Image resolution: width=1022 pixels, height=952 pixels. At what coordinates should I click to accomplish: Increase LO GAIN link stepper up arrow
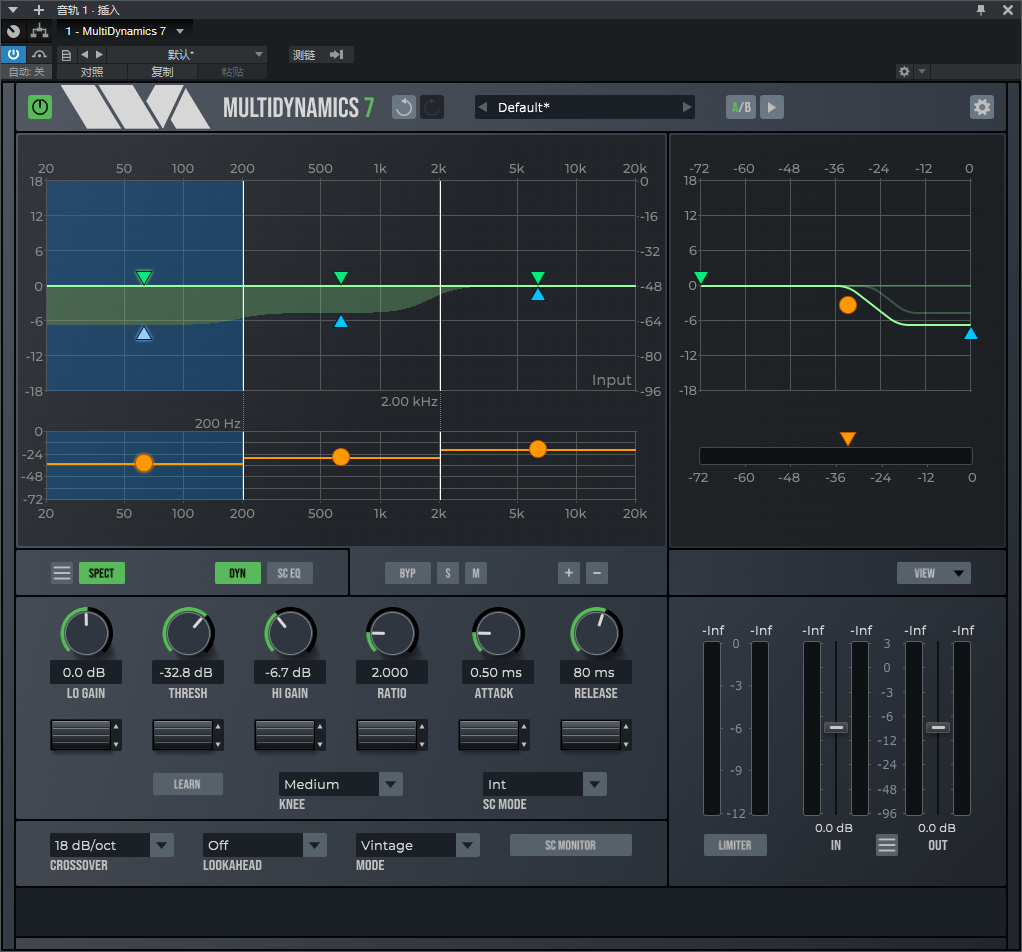[x=116, y=727]
